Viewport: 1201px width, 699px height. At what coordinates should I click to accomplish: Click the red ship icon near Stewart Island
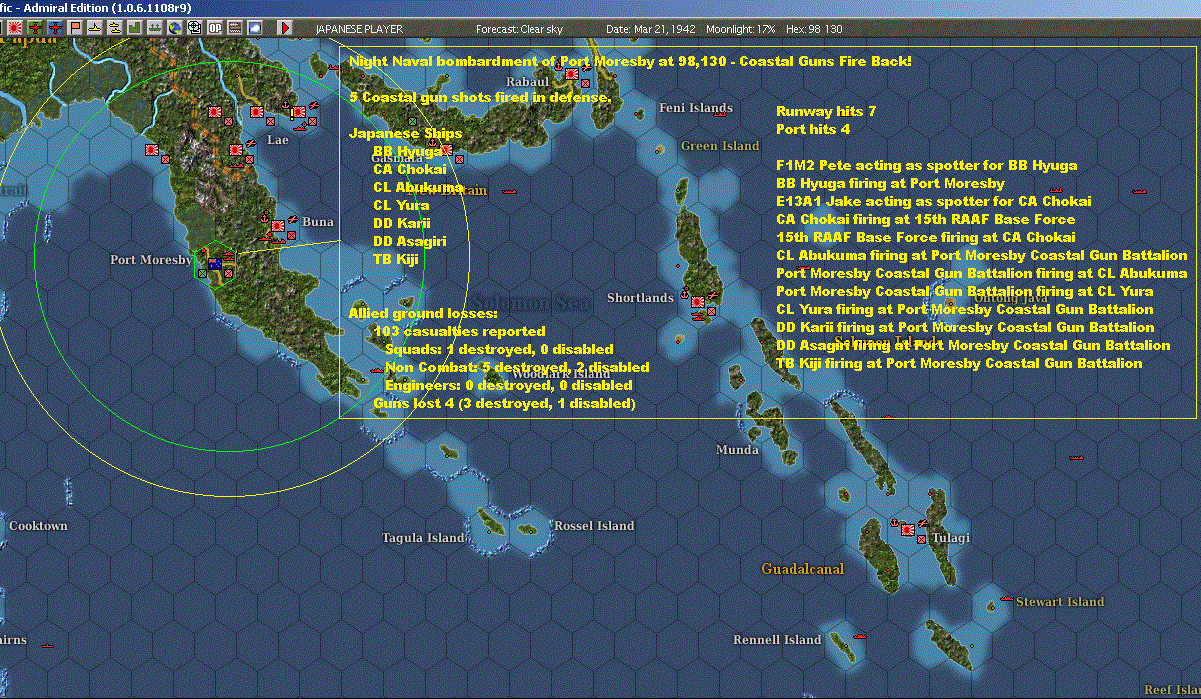[1006, 600]
